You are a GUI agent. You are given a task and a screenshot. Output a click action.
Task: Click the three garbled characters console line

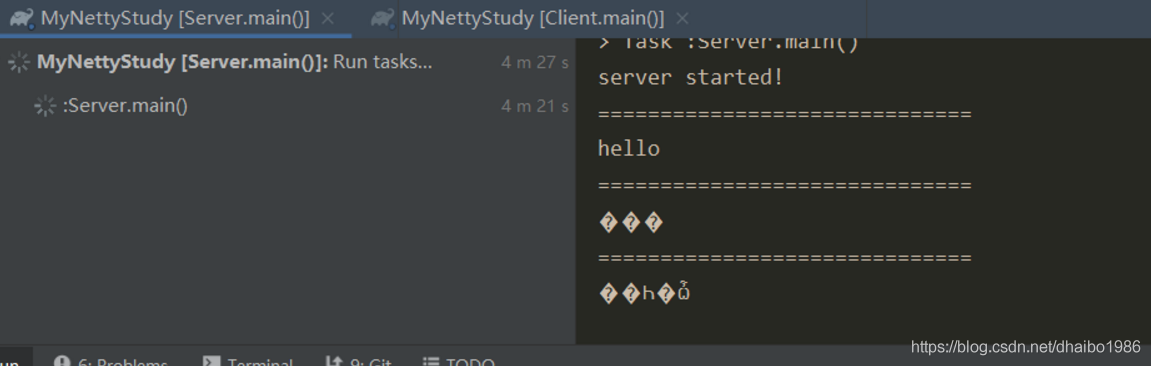click(x=631, y=223)
